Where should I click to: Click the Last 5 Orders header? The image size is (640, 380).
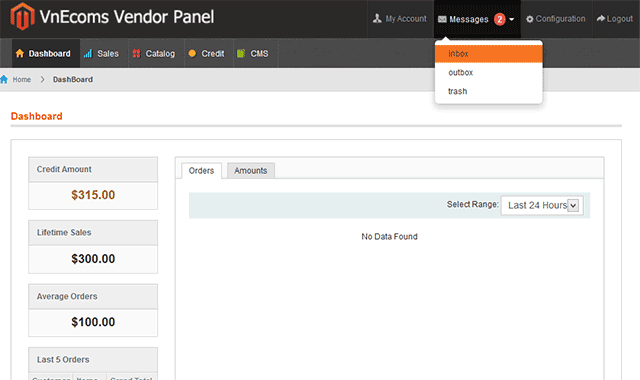93,360
